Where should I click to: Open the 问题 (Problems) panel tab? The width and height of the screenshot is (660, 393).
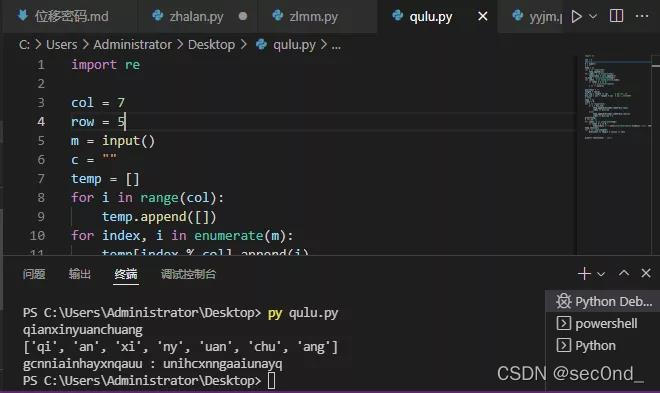[x=34, y=274]
